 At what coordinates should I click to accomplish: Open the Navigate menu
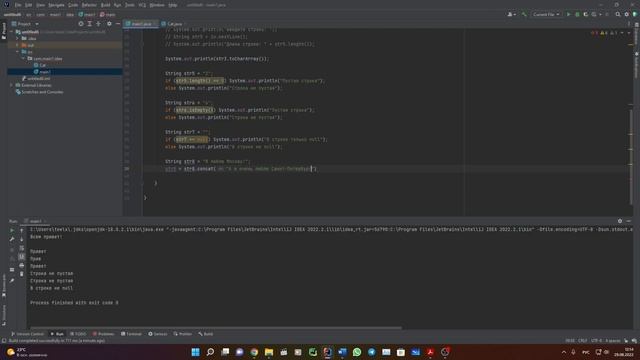click(x=56, y=5)
